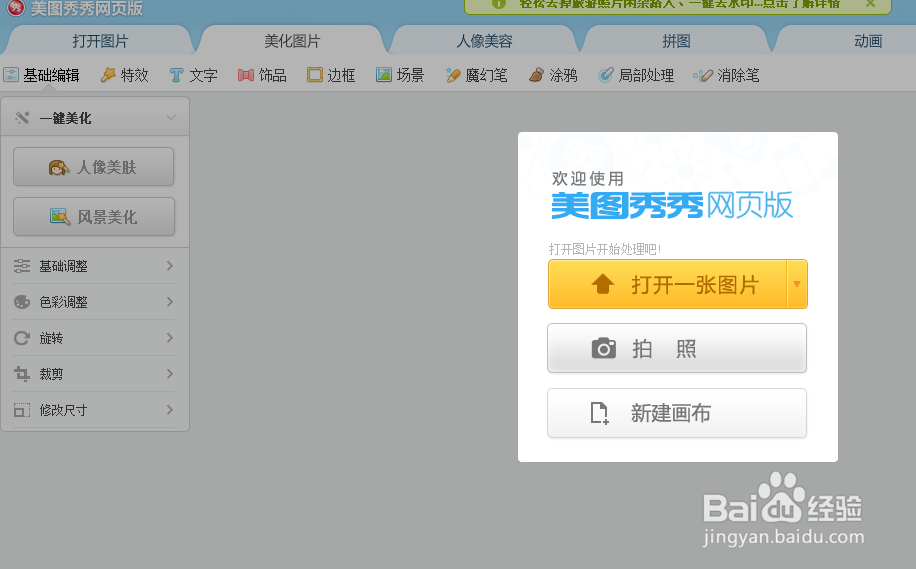Click the camera icon on 拍照 button
The image size is (916, 569).
tap(603, 348)
